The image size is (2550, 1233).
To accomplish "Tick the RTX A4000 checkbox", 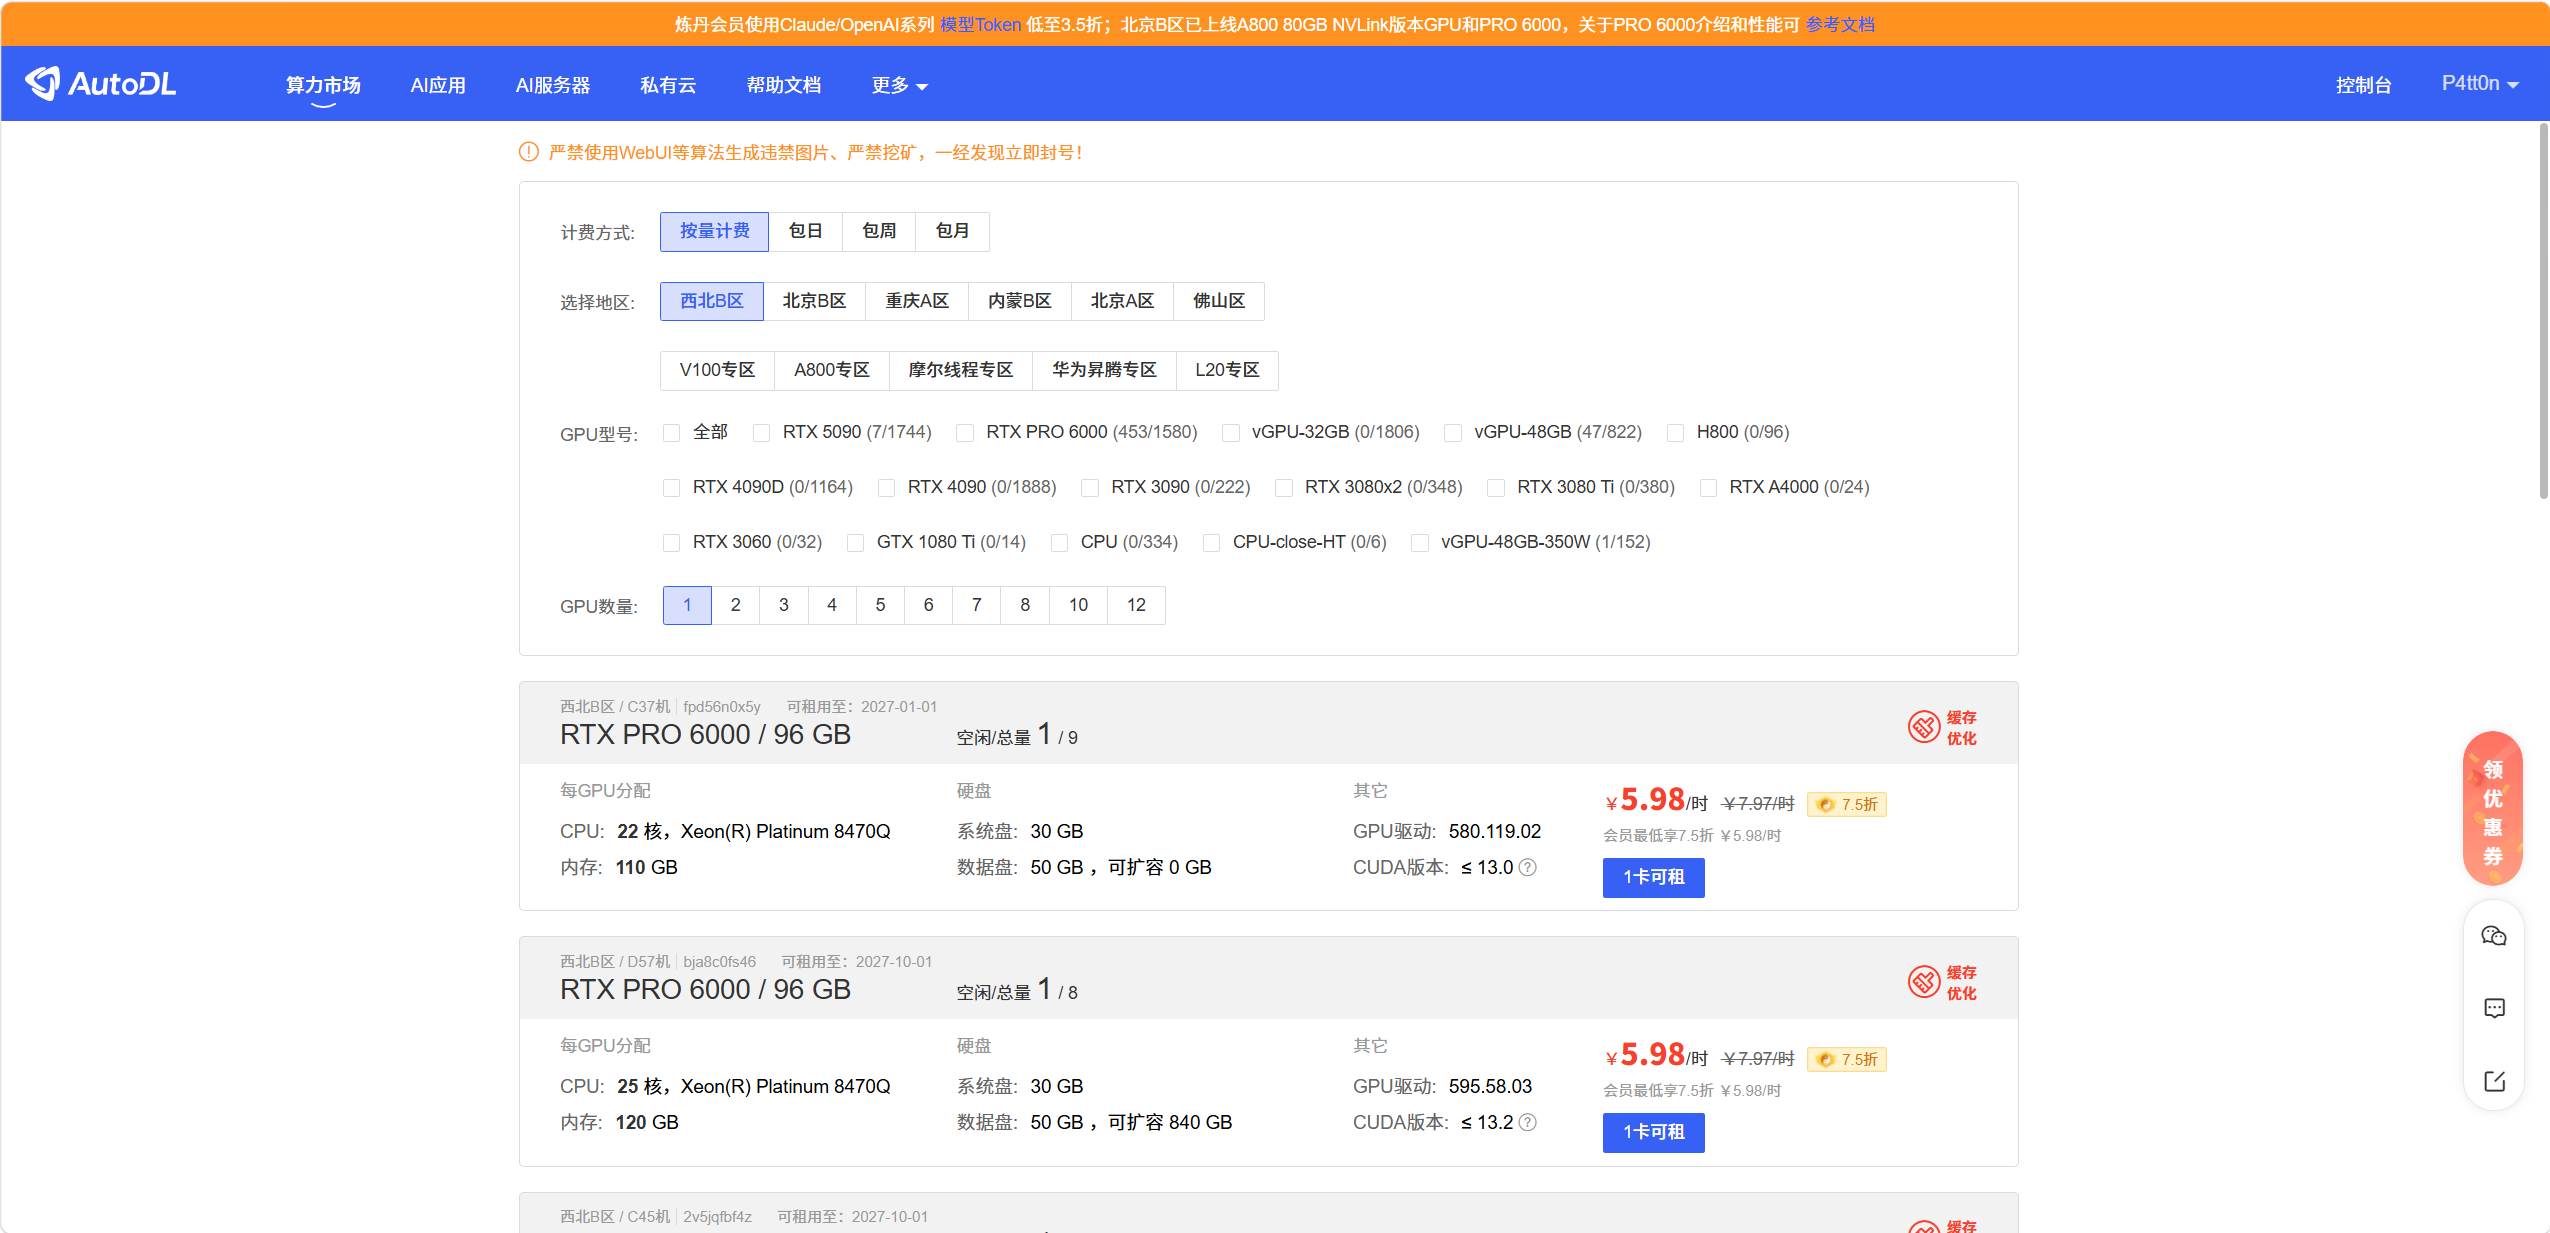I will 1708,488.
